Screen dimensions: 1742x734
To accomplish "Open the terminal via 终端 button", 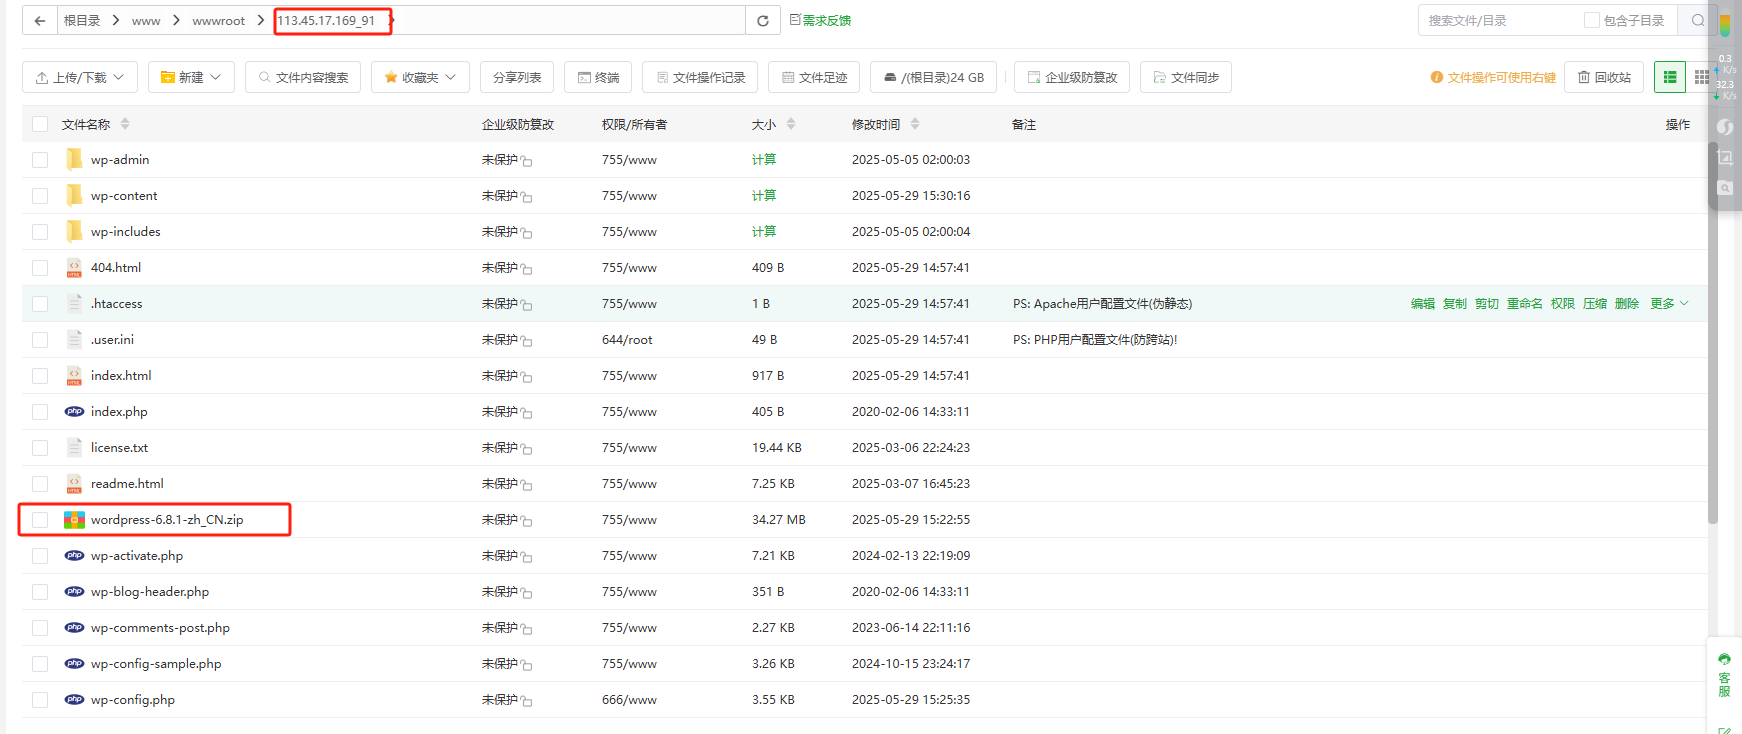I will pyautogui.click(x=598, y=77).
